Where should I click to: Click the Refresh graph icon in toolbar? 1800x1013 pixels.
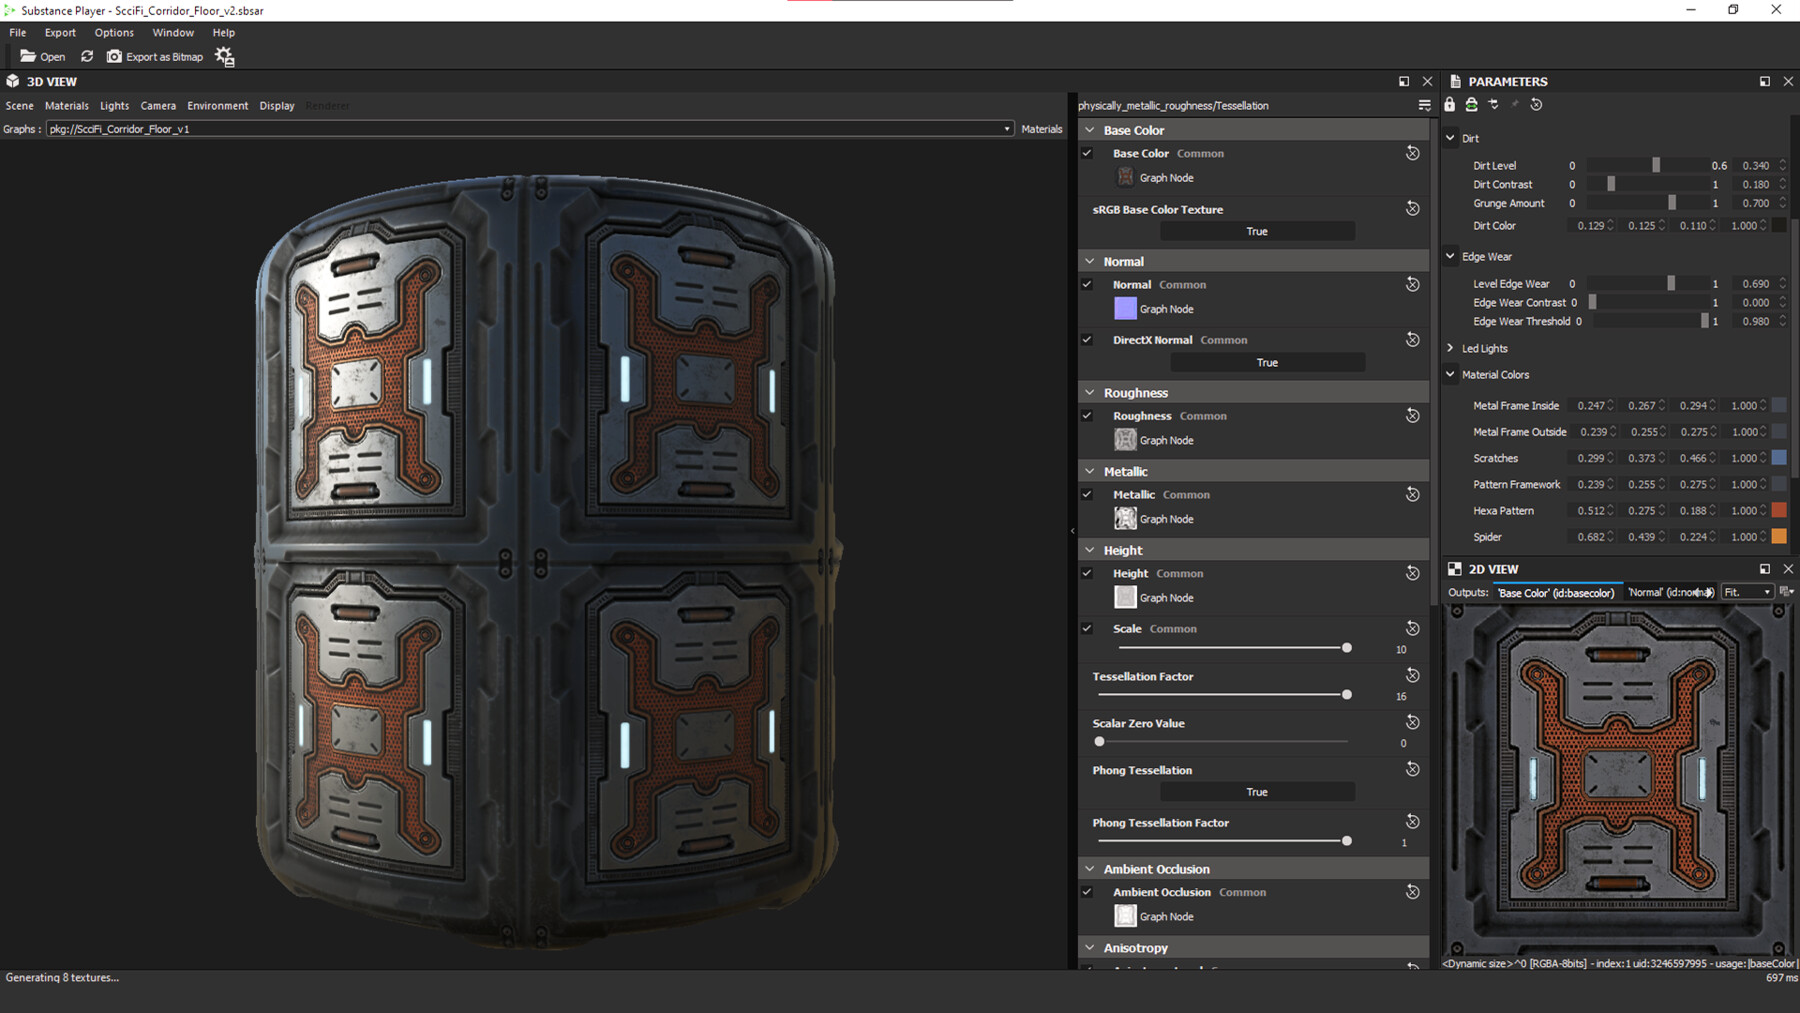pyautogui.click(x=88, y=56)
